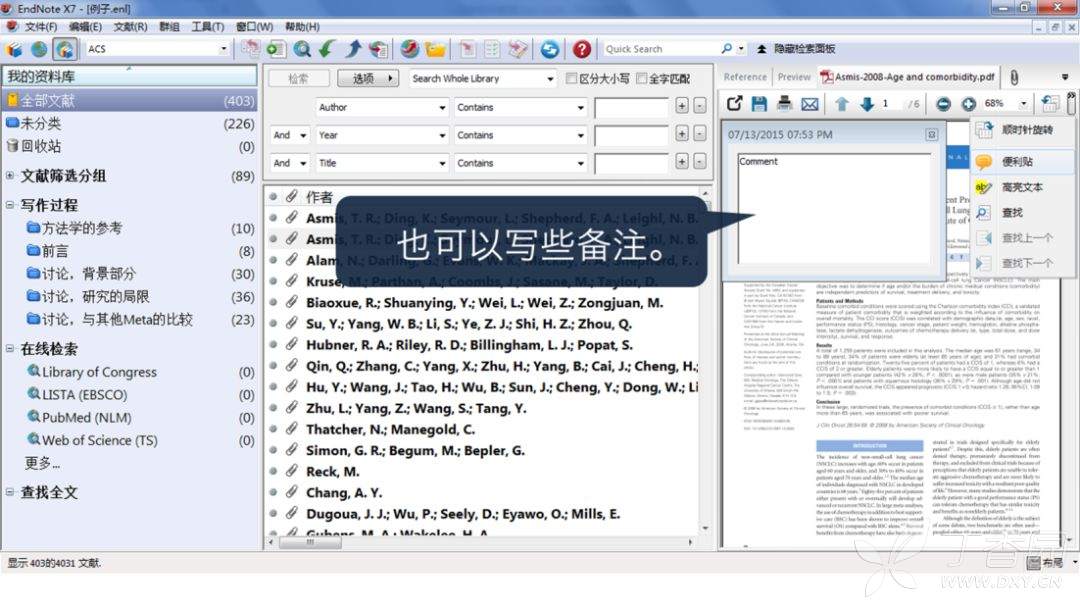Toggle read status dot for Reck row

(x=273, y=472)
